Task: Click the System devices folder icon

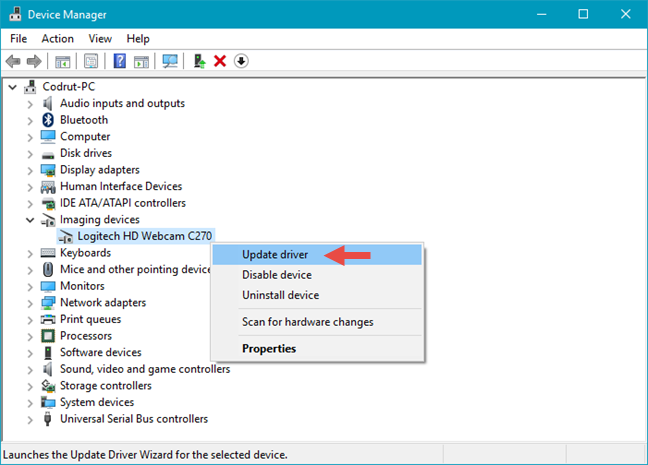Action: click(48, 402)
